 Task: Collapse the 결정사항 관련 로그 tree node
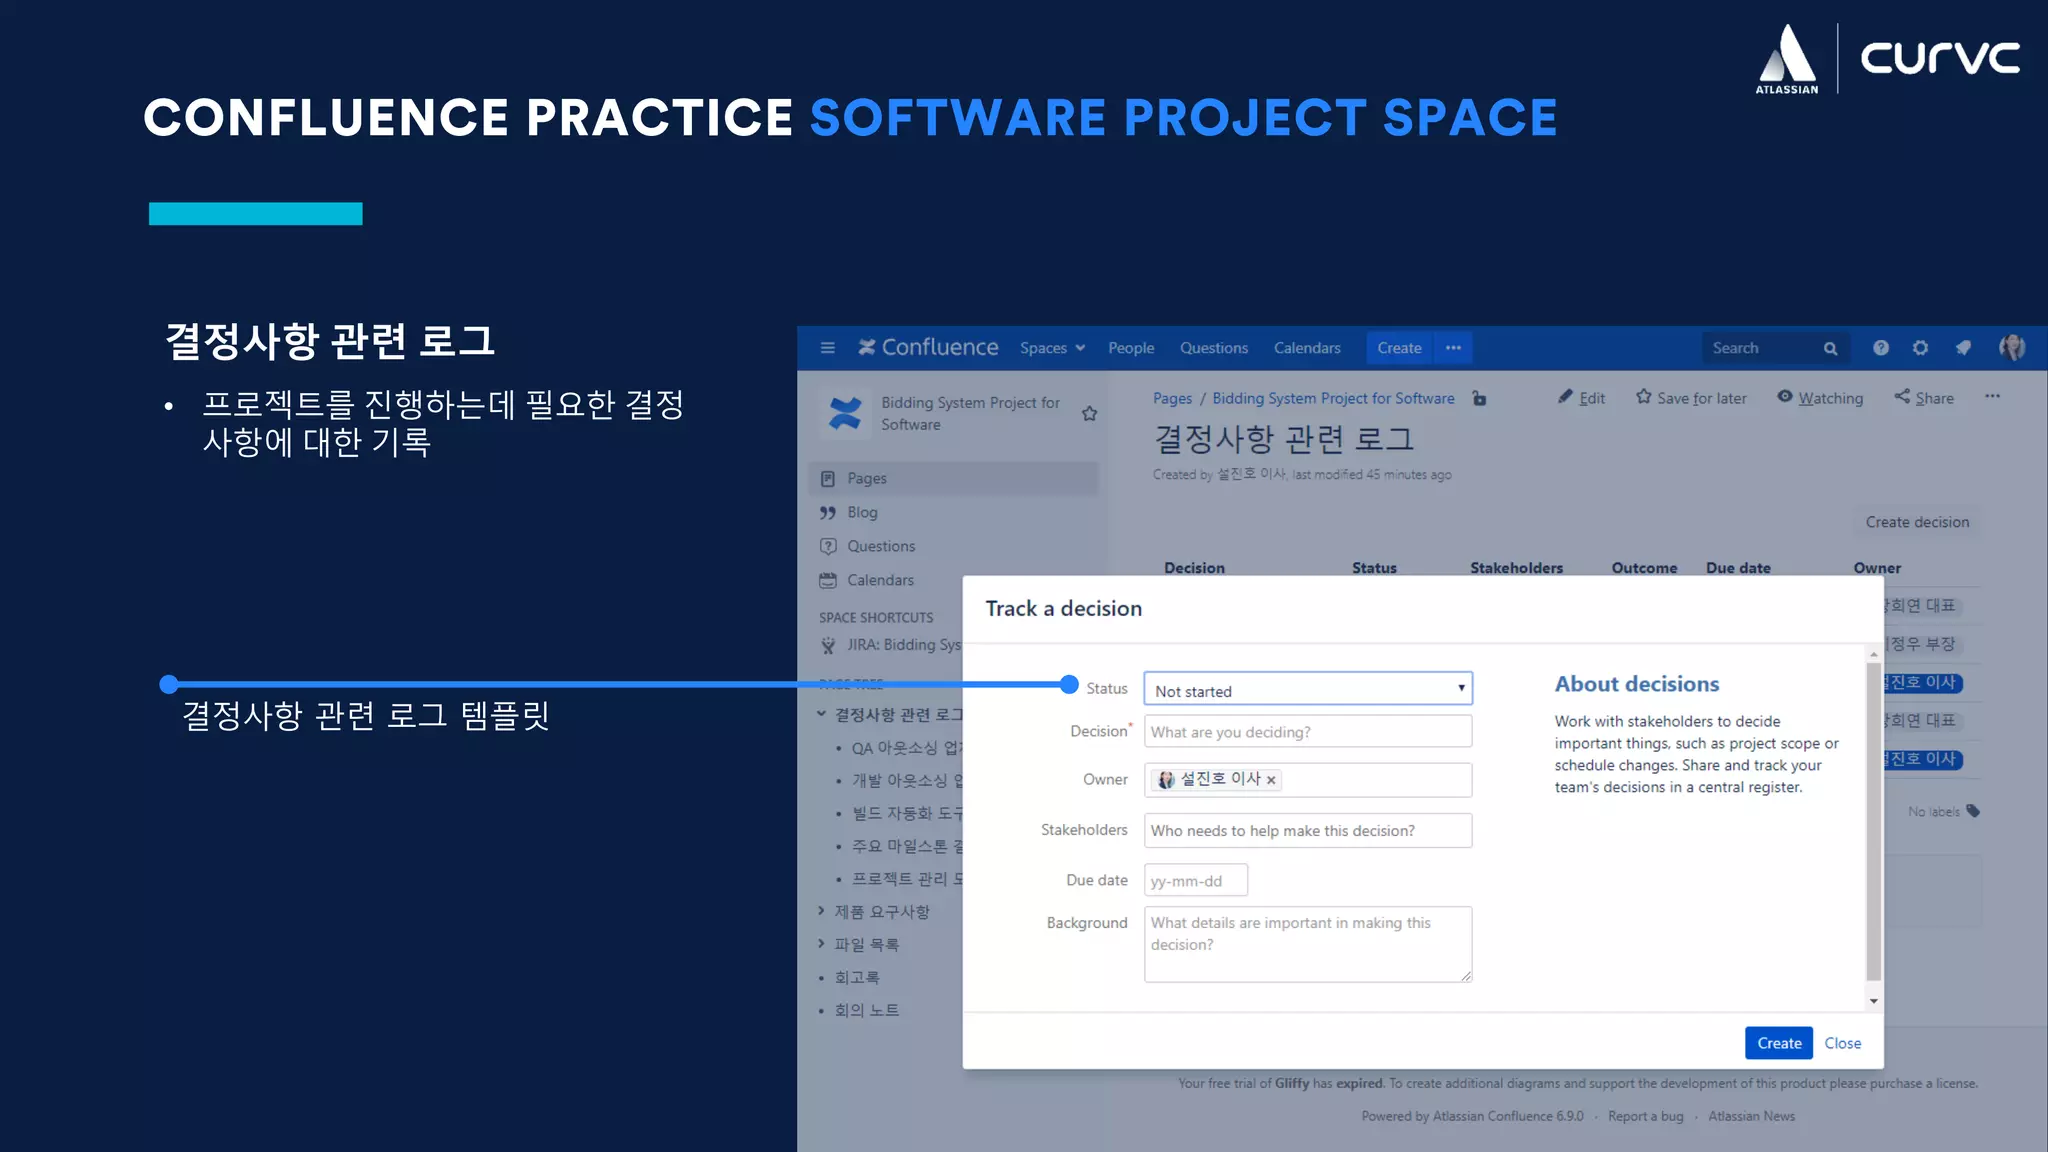821,714
